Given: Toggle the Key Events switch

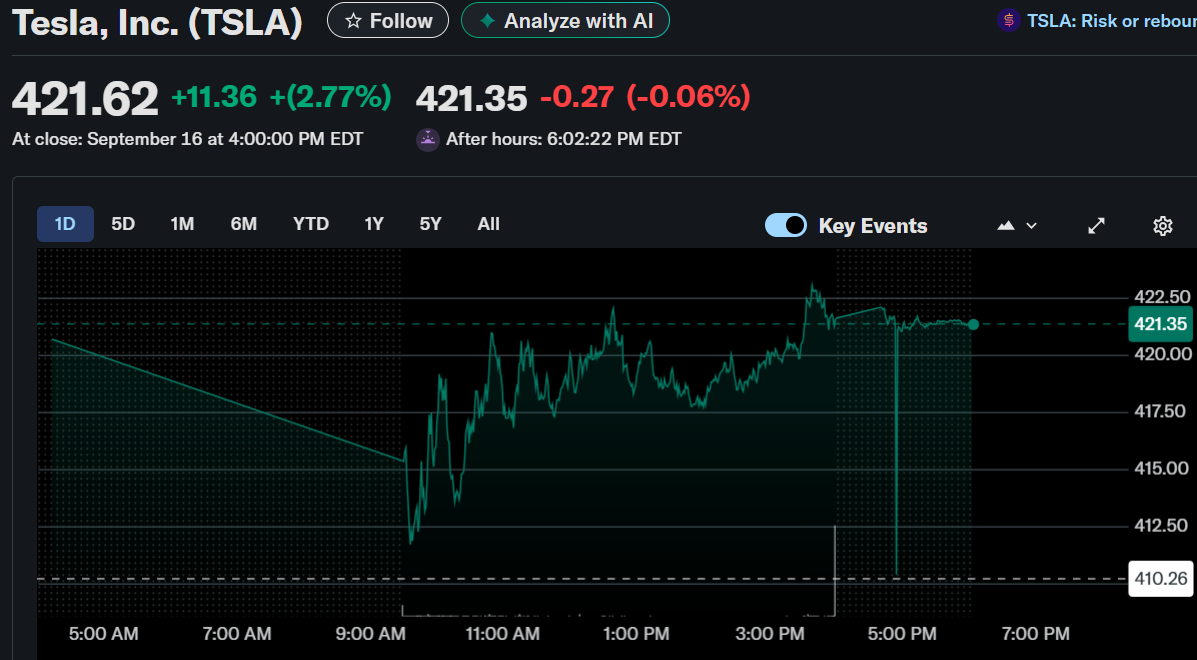Looking at the screenshot, I should coord(786,226).
